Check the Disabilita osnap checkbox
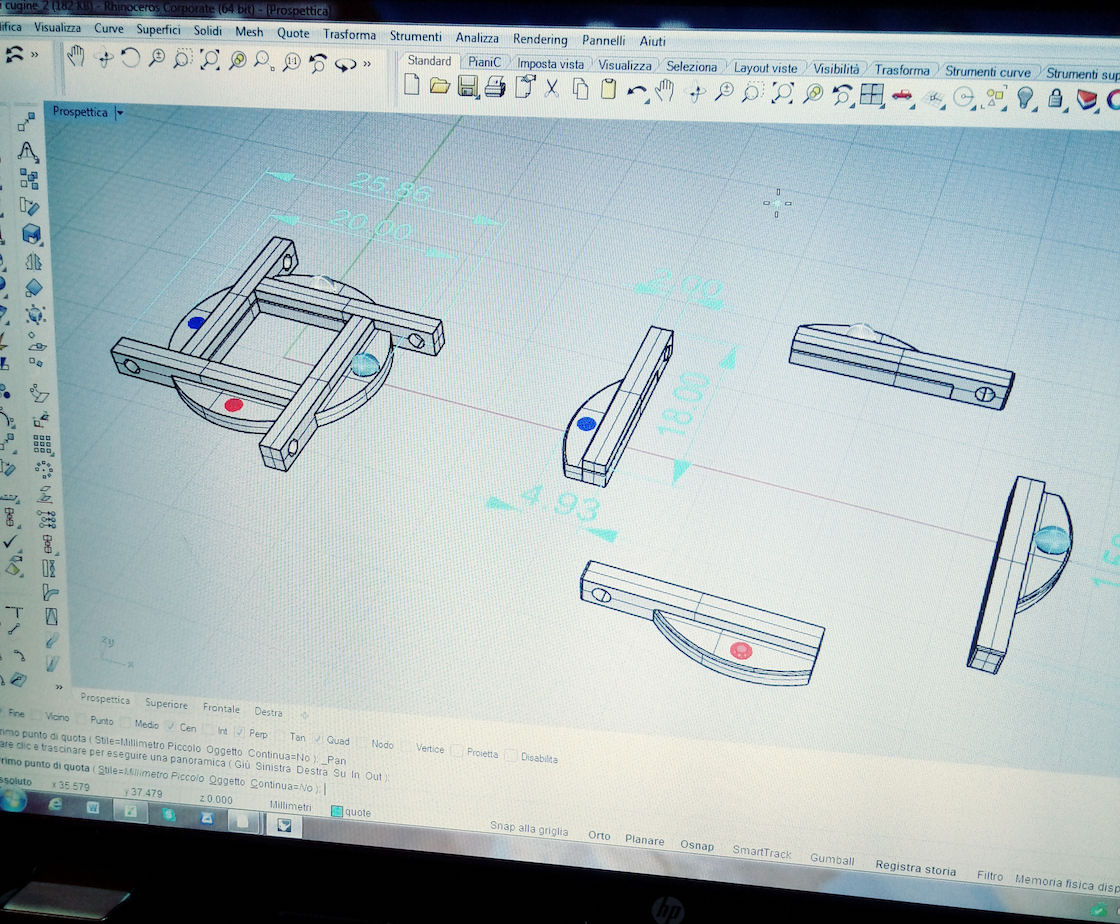 [x=511, y=755]
